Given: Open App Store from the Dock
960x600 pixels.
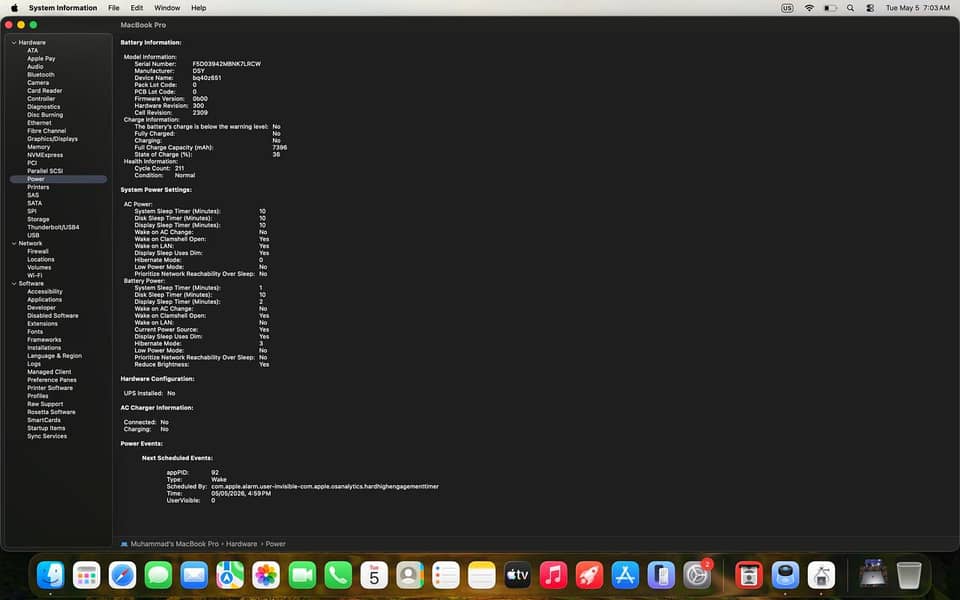Looking at the screenshot, I should [625, 576].
